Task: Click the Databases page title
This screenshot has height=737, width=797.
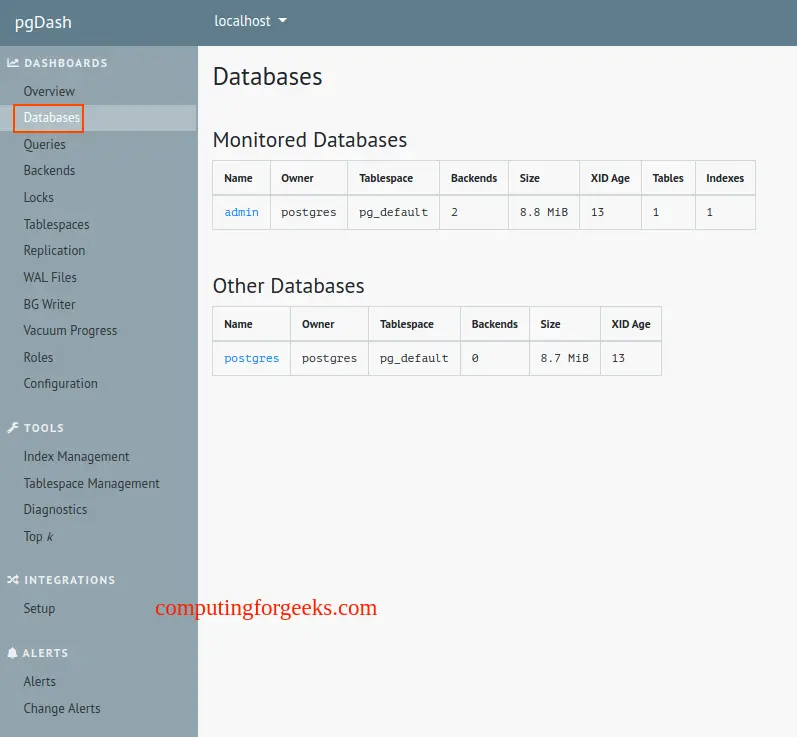Action: pos(268,77)
